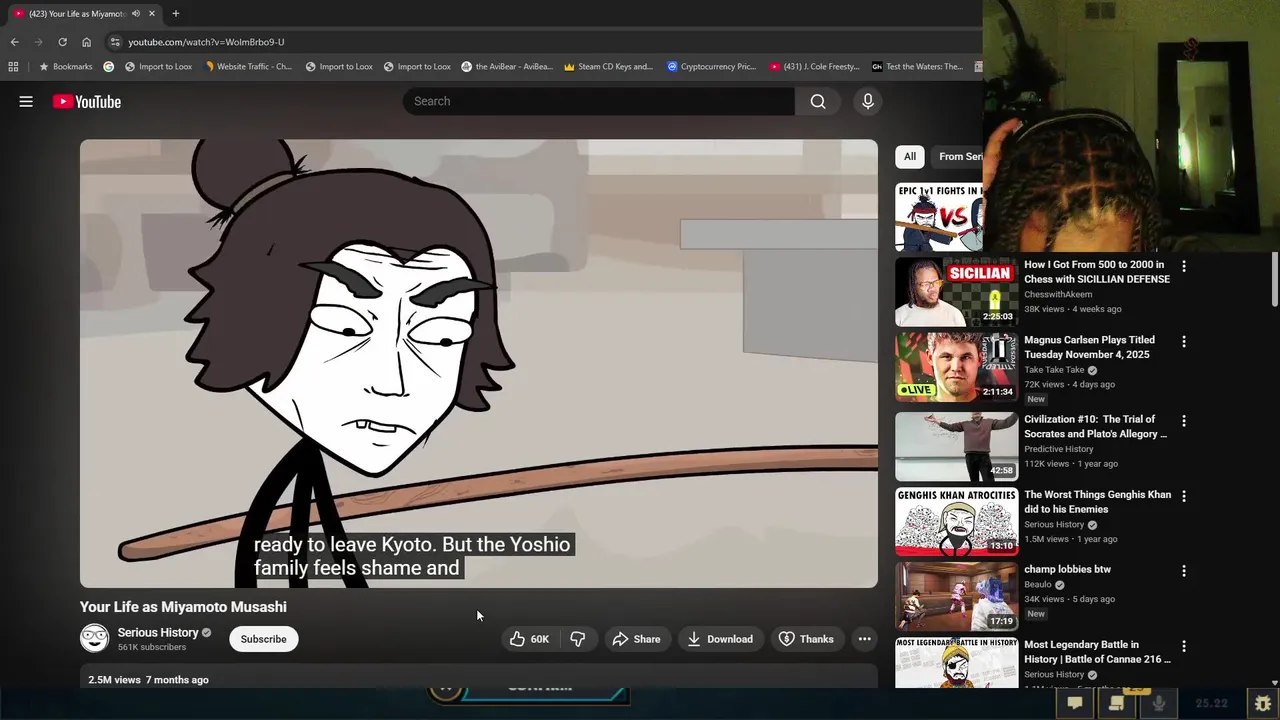The height and width of the screenshot is (720, 1280).
Task: Select the From Serious History filter chip
Action: [x=958, y=156]
